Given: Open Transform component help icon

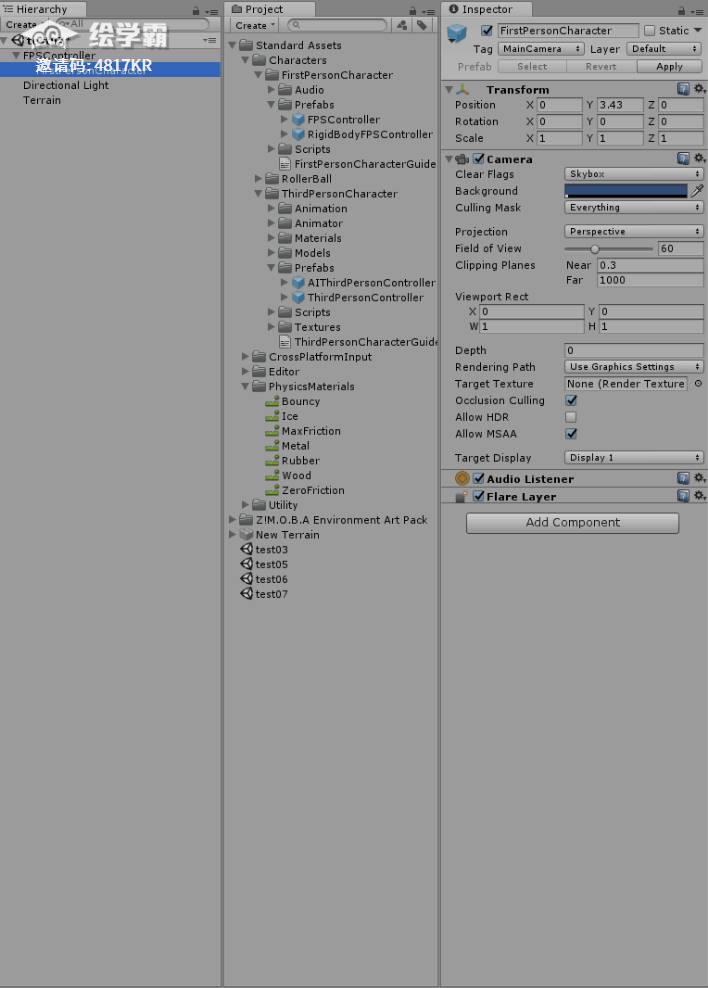Looking at the screenshot, I should 683,89.
